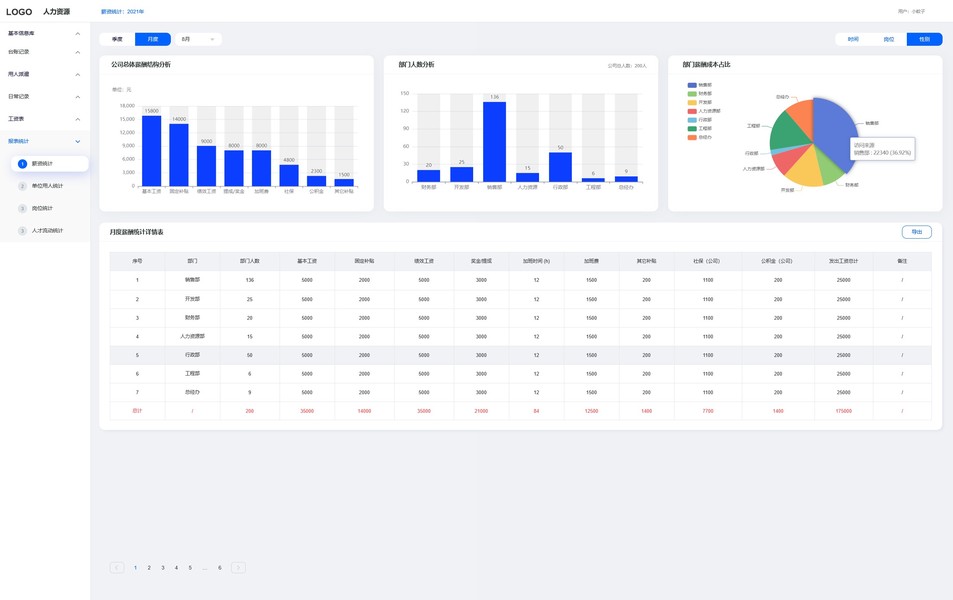
Task: Collapse the 报表统计 sidebar section
Action: pos(45,141)
